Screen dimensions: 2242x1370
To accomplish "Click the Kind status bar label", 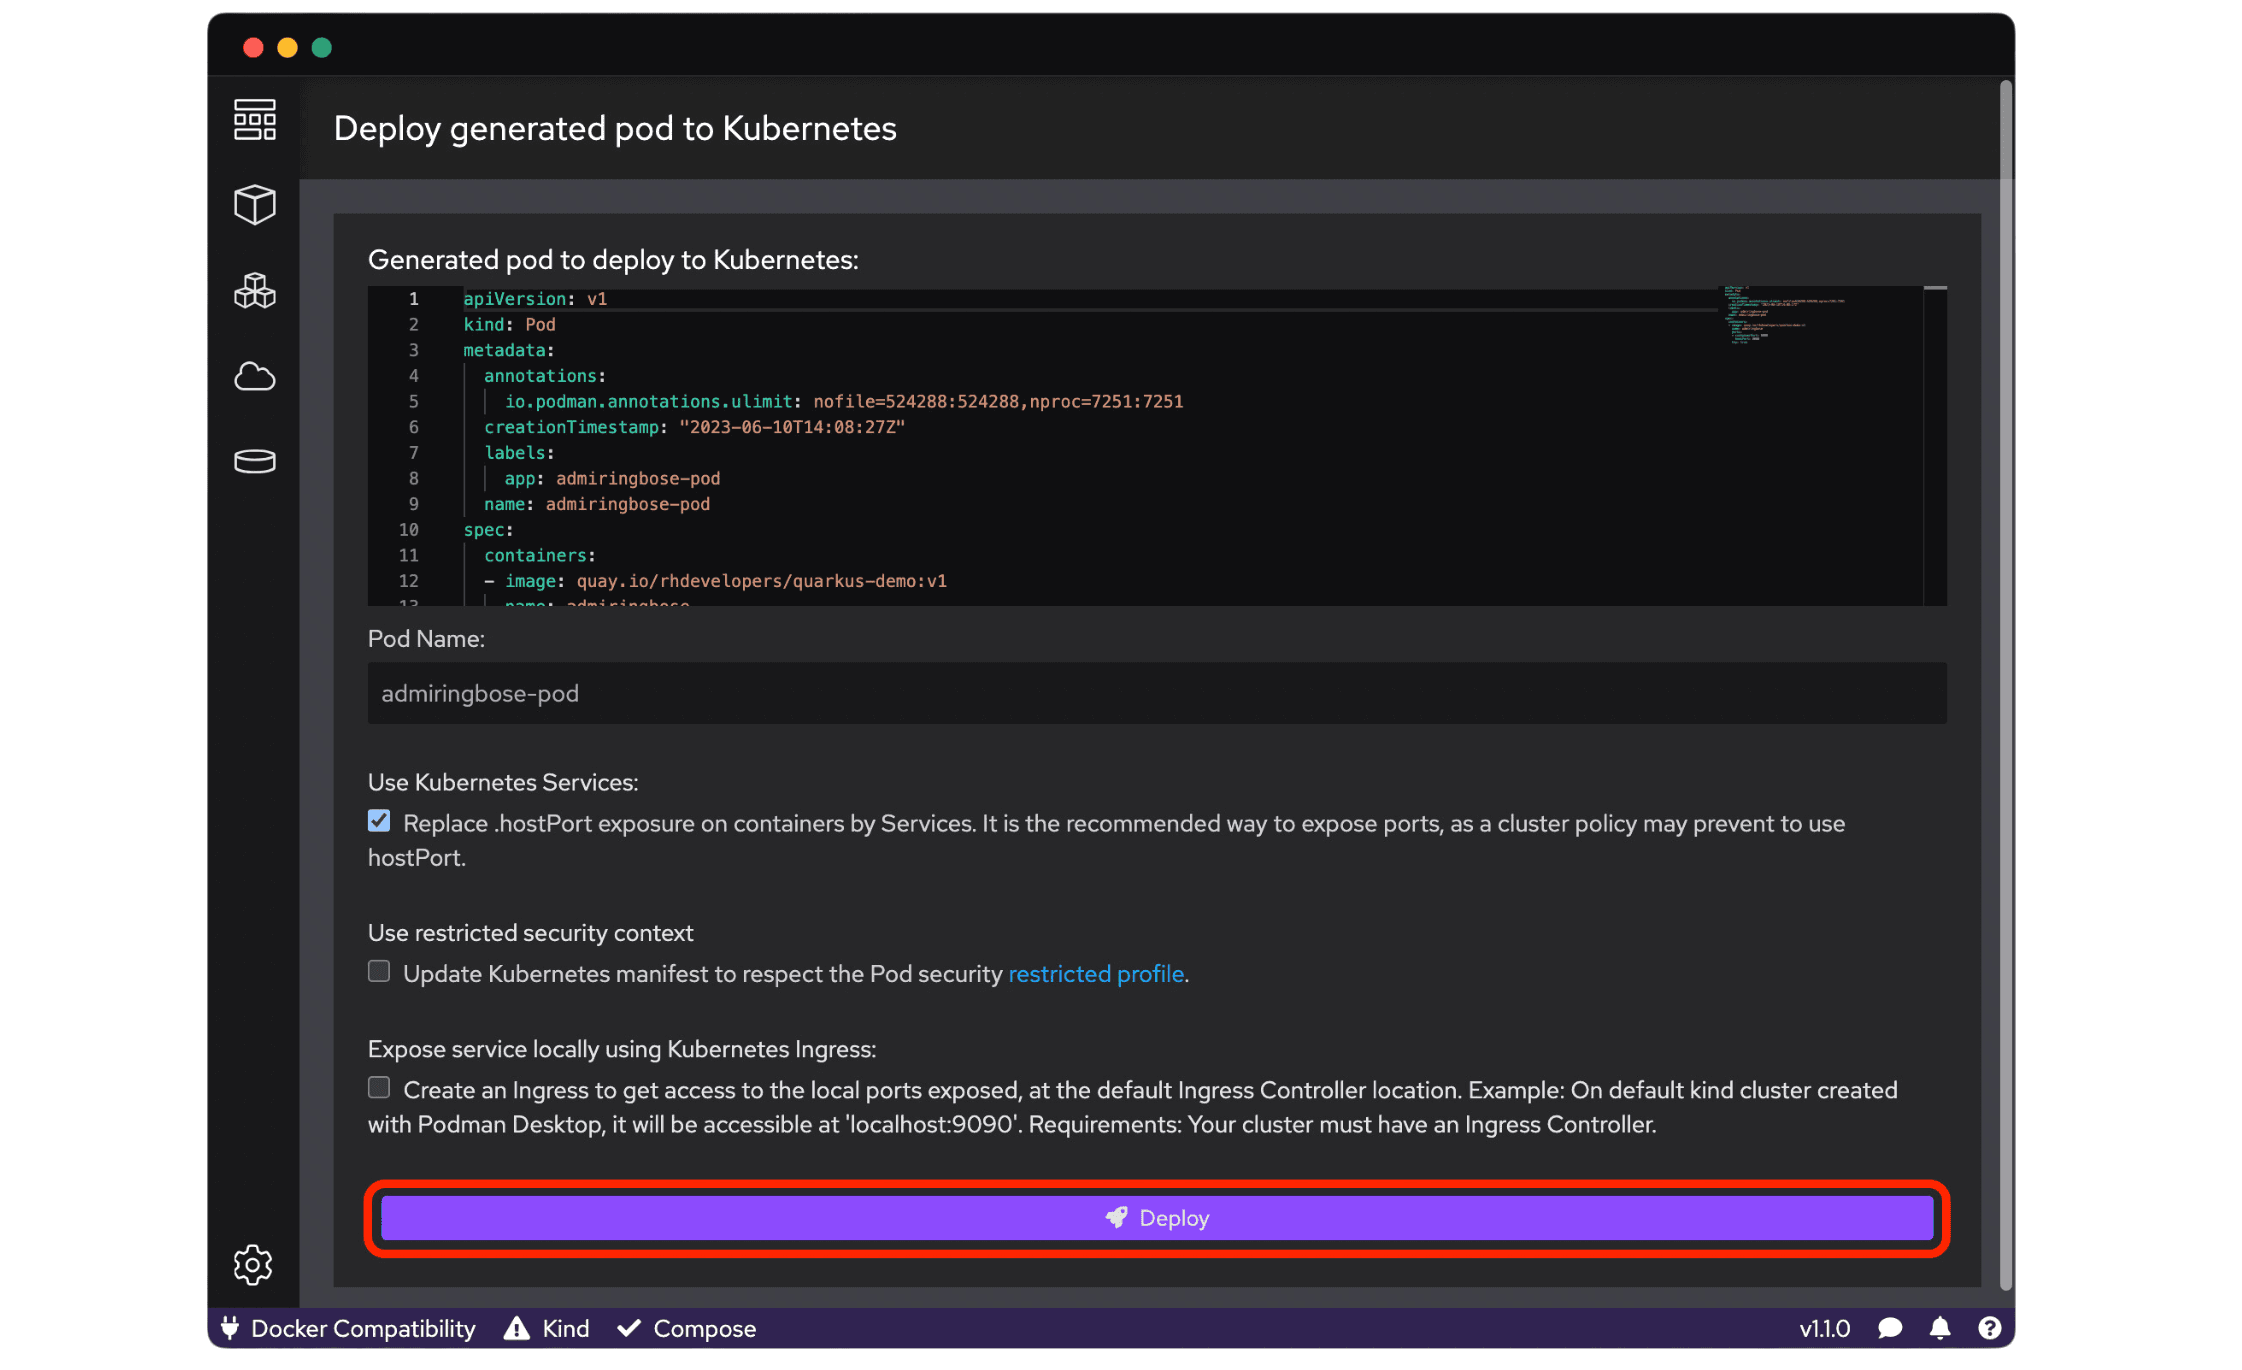I will 566,1328.
